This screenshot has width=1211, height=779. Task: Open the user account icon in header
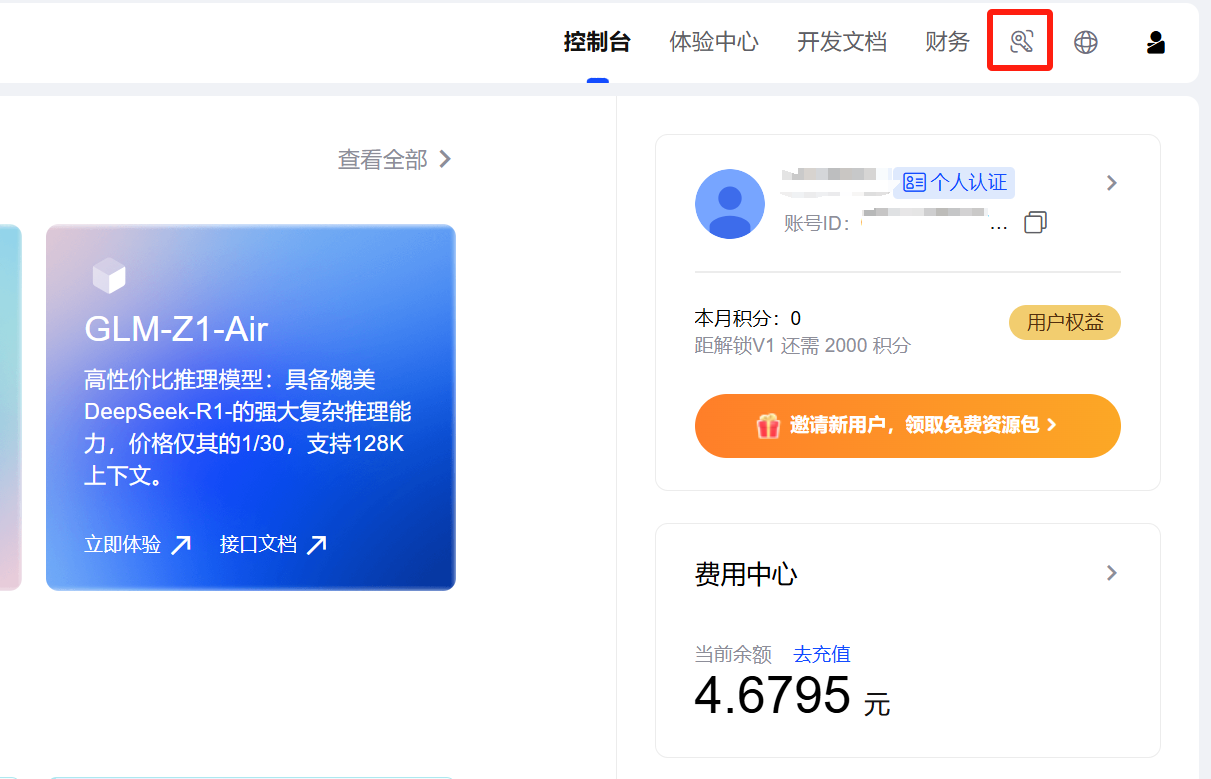coord(1156,42)
